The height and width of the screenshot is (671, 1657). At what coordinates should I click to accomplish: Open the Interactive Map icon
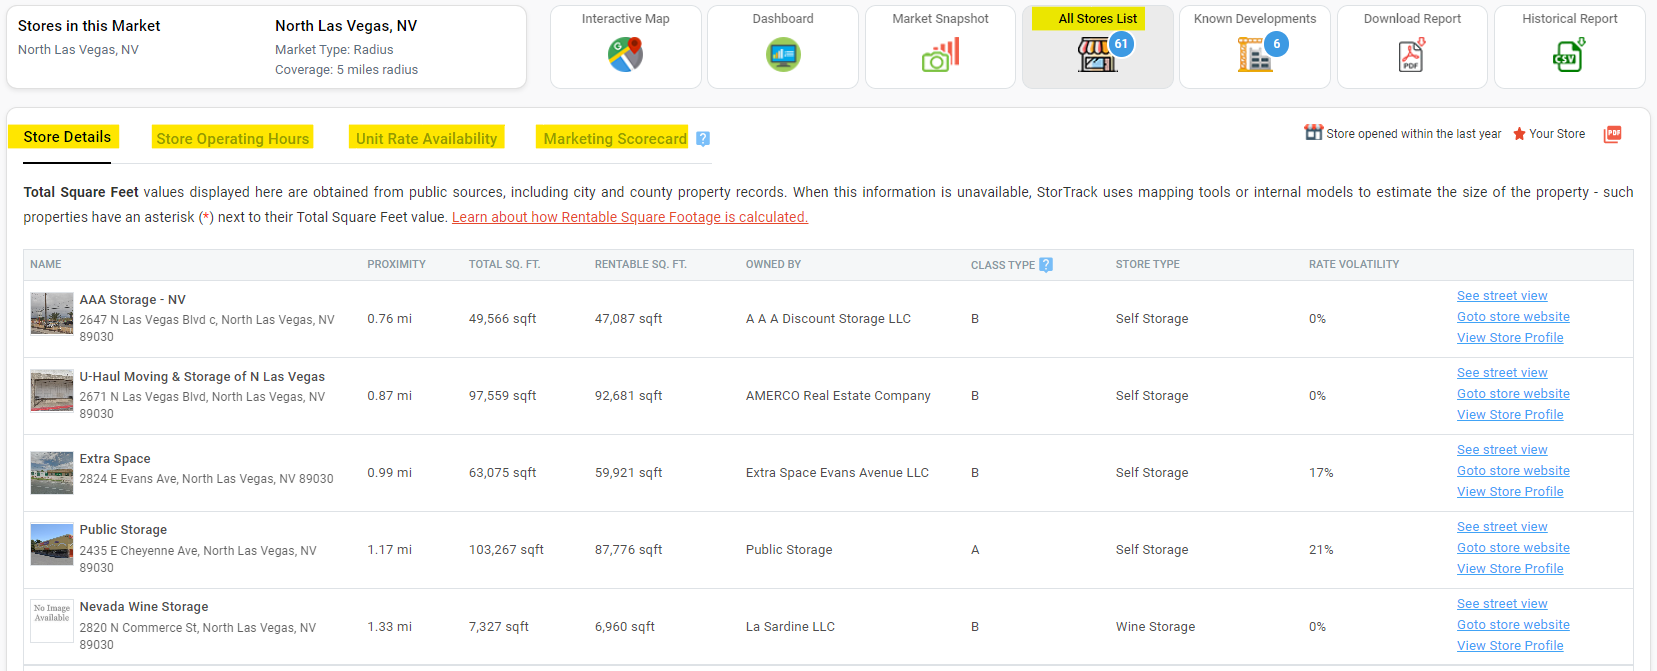pyautogui.click(x=626, y=54)
